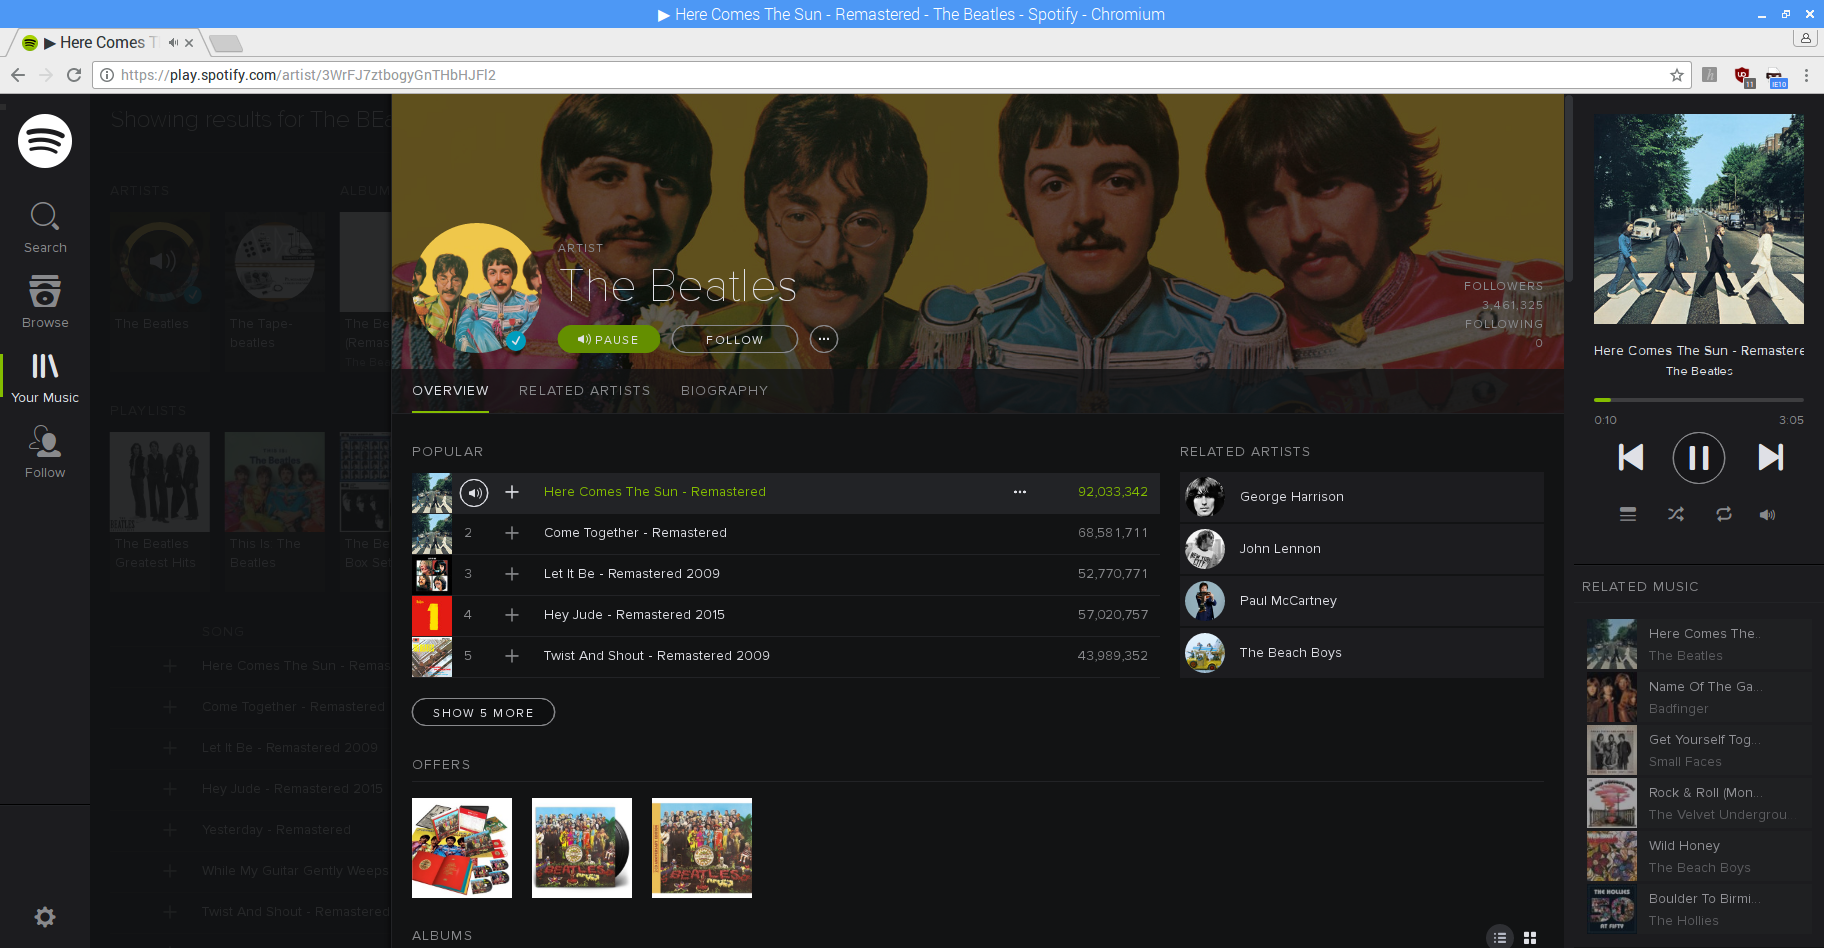This screenshot has width=1824, height=948.
Task: Add Here Comes The Sun to library
Action: click(512, 492)
